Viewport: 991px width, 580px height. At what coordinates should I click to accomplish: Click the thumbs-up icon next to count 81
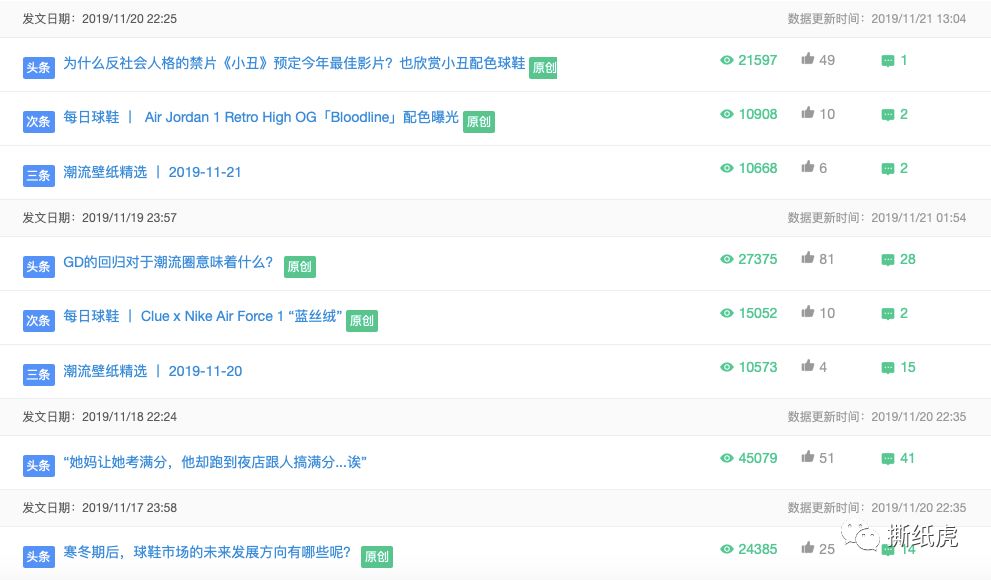tap(808, 258)
